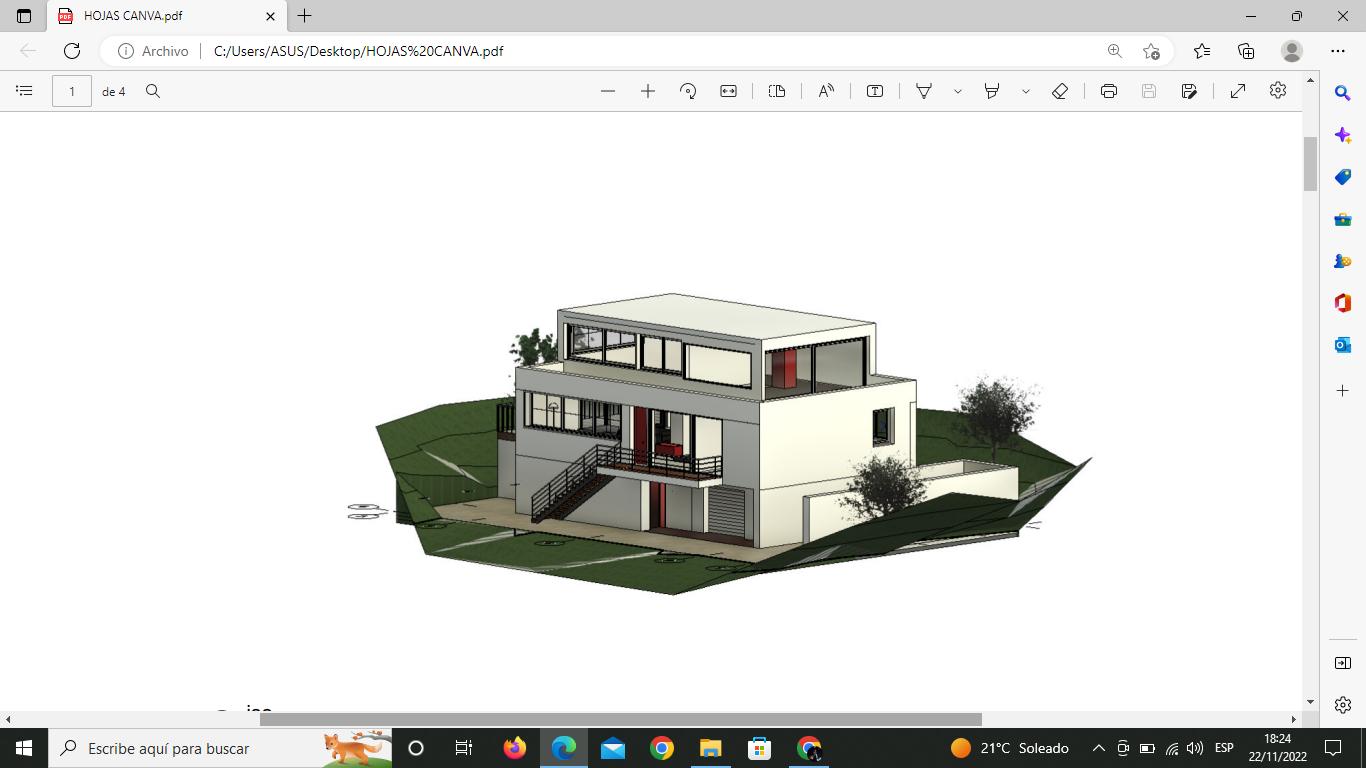Open the PDF table of contents
The width and height of the screenshot is (1366, 768).
[x=24, y=91]
